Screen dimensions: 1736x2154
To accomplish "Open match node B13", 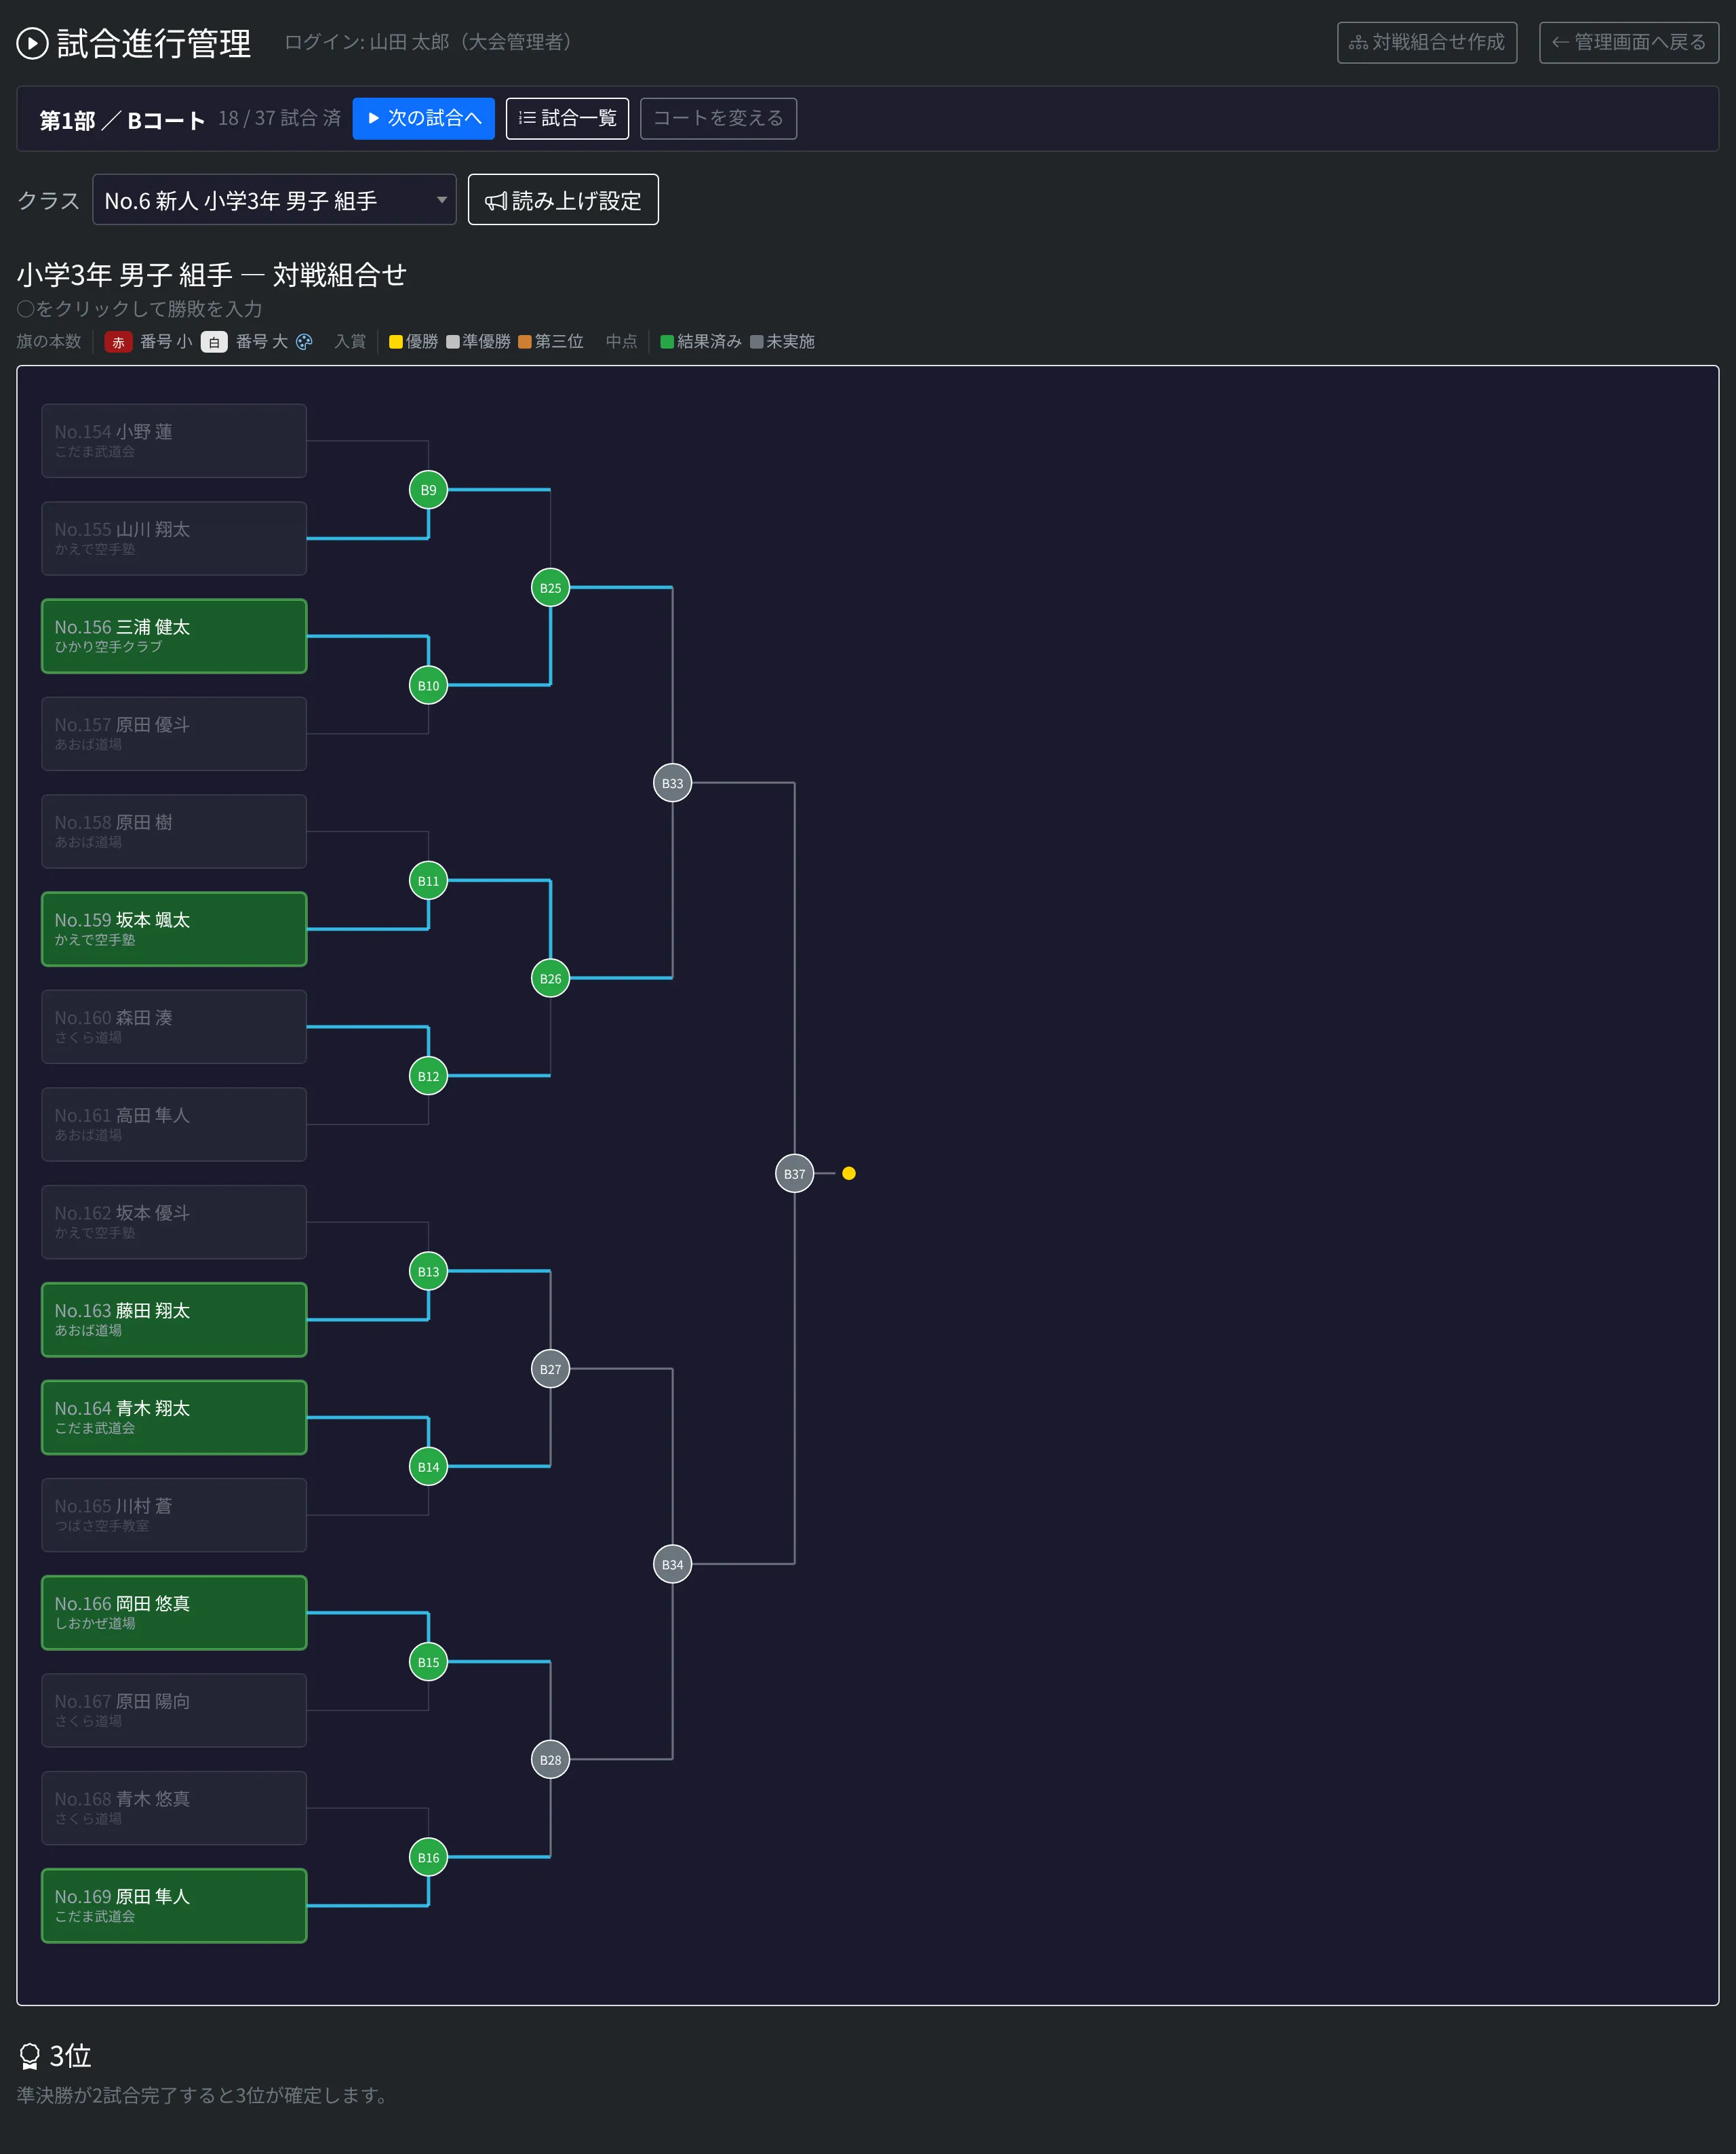I will [428, 1271].
